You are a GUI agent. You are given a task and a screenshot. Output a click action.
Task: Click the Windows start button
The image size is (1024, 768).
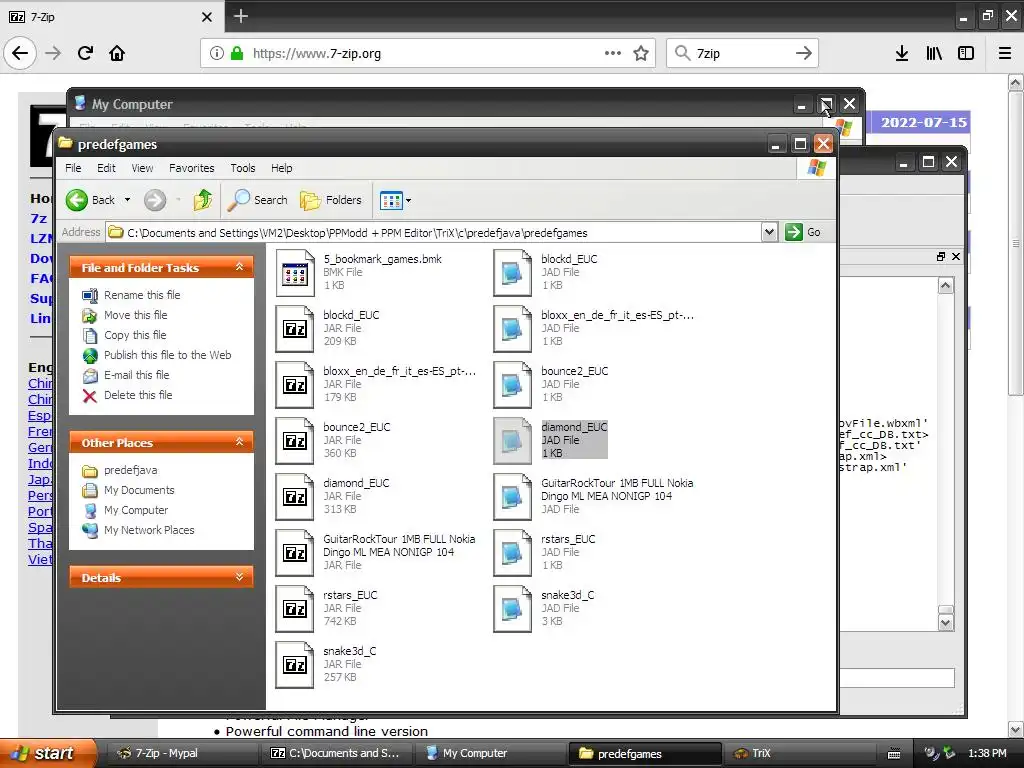click(x=48, y=753)
